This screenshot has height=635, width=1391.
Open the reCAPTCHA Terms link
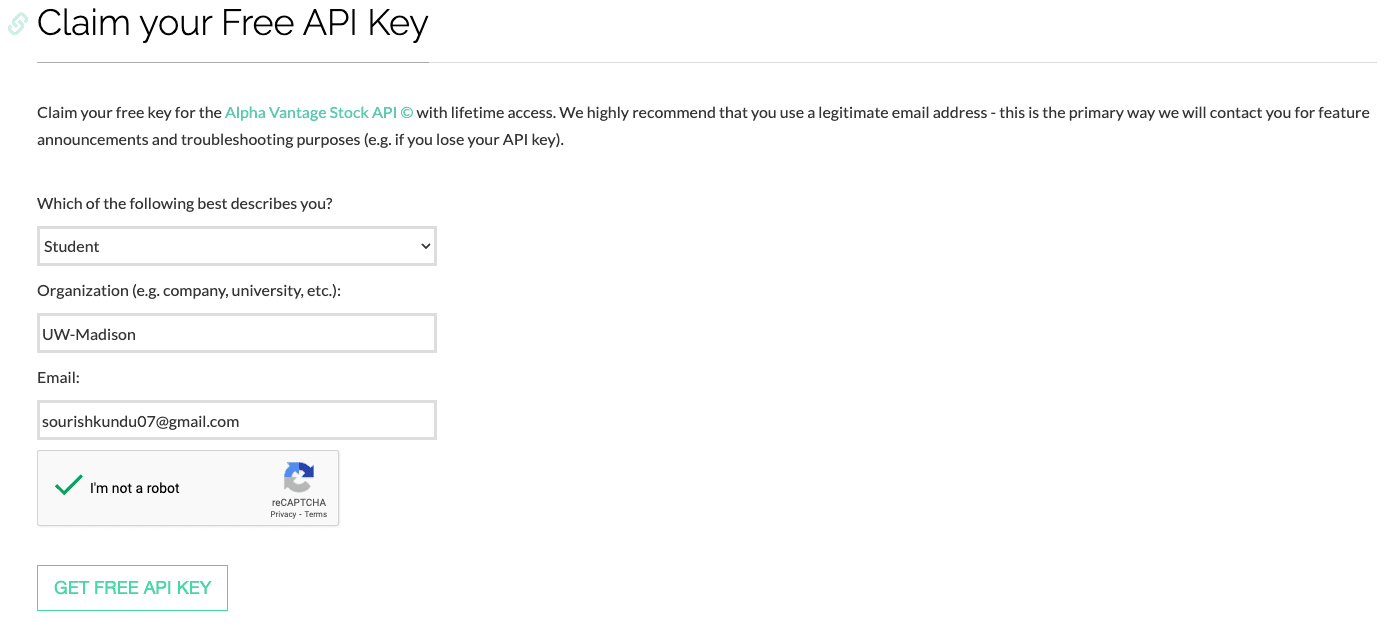[x=316, y=514]
